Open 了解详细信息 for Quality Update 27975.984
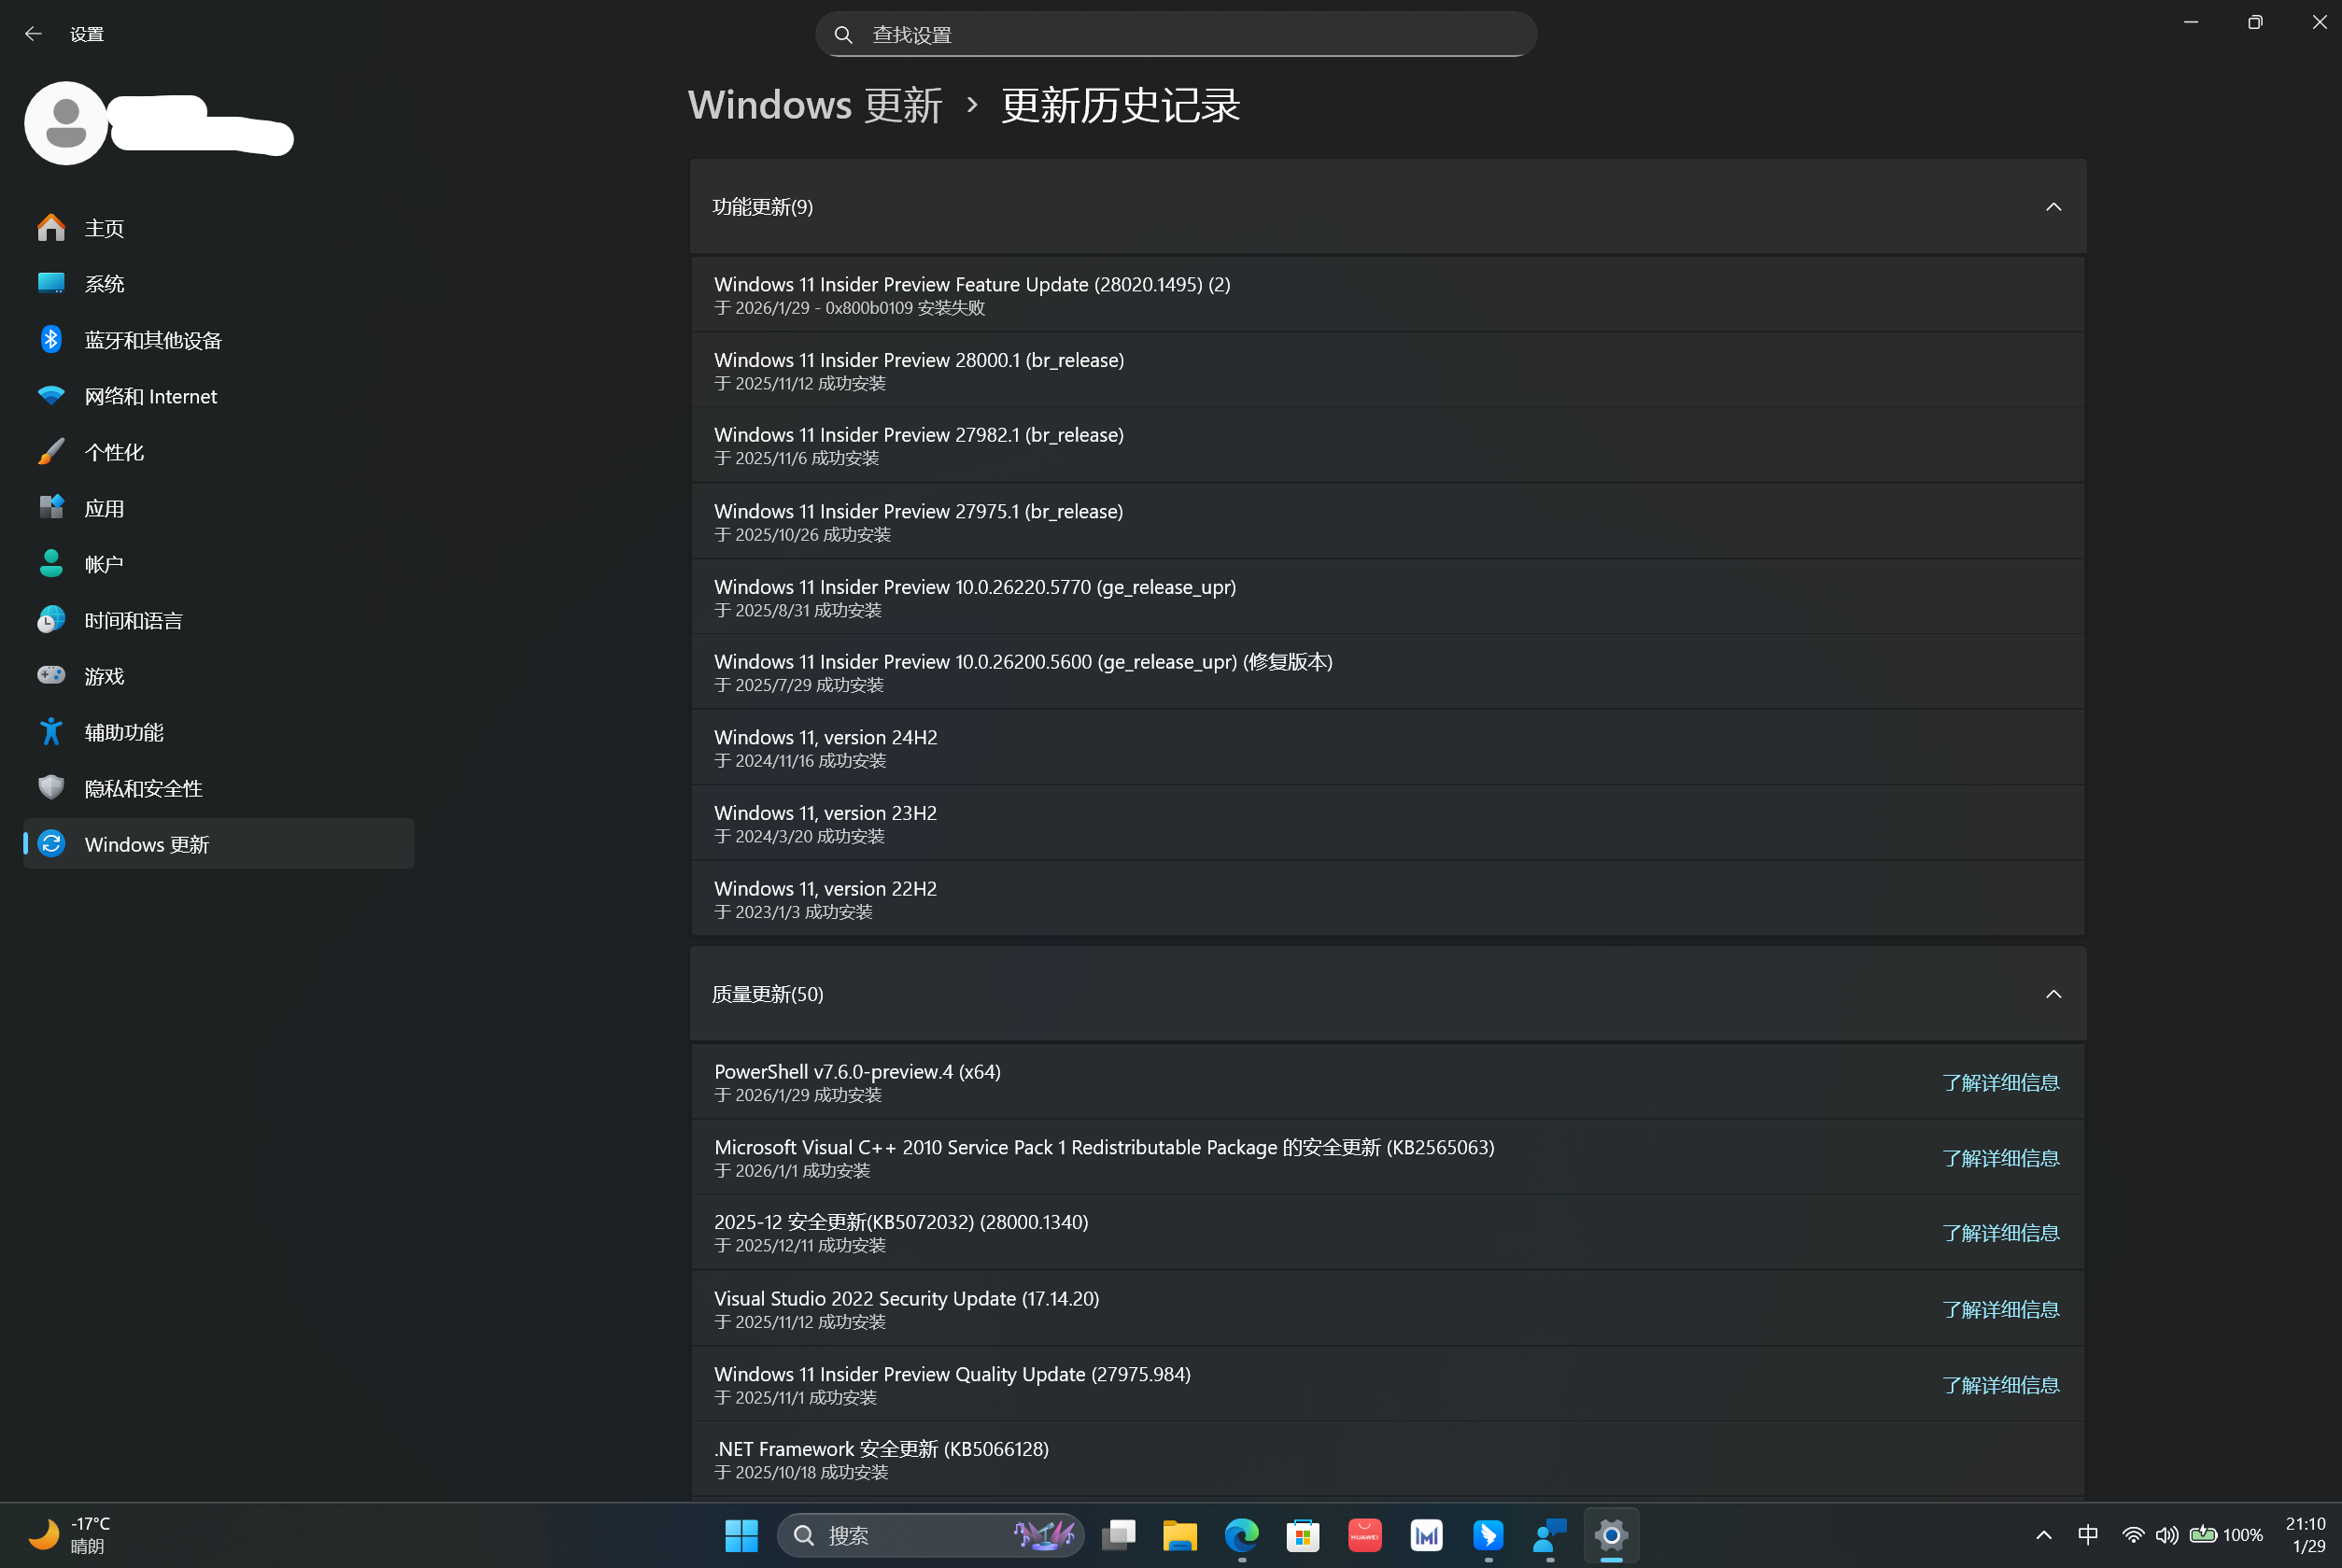This screenshot has height=1568, width=2342. [2001, 1385]
